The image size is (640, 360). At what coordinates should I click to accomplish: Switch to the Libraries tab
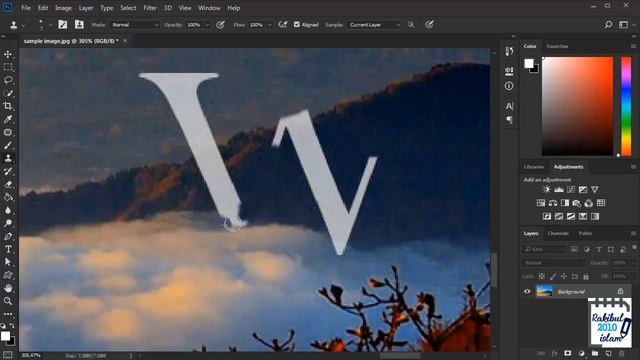[x=533, y=167]
